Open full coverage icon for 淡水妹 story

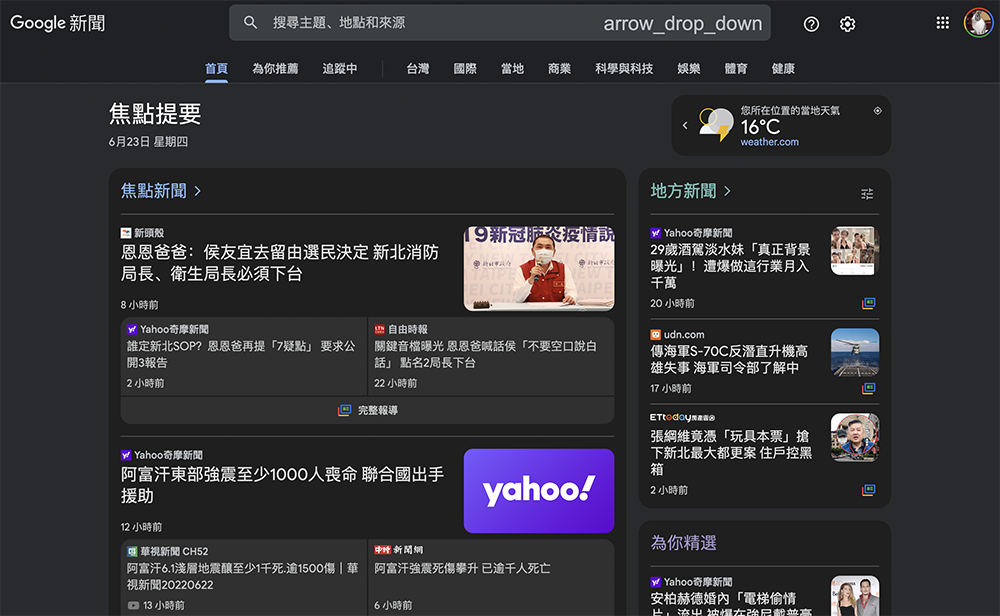point(868,304)
